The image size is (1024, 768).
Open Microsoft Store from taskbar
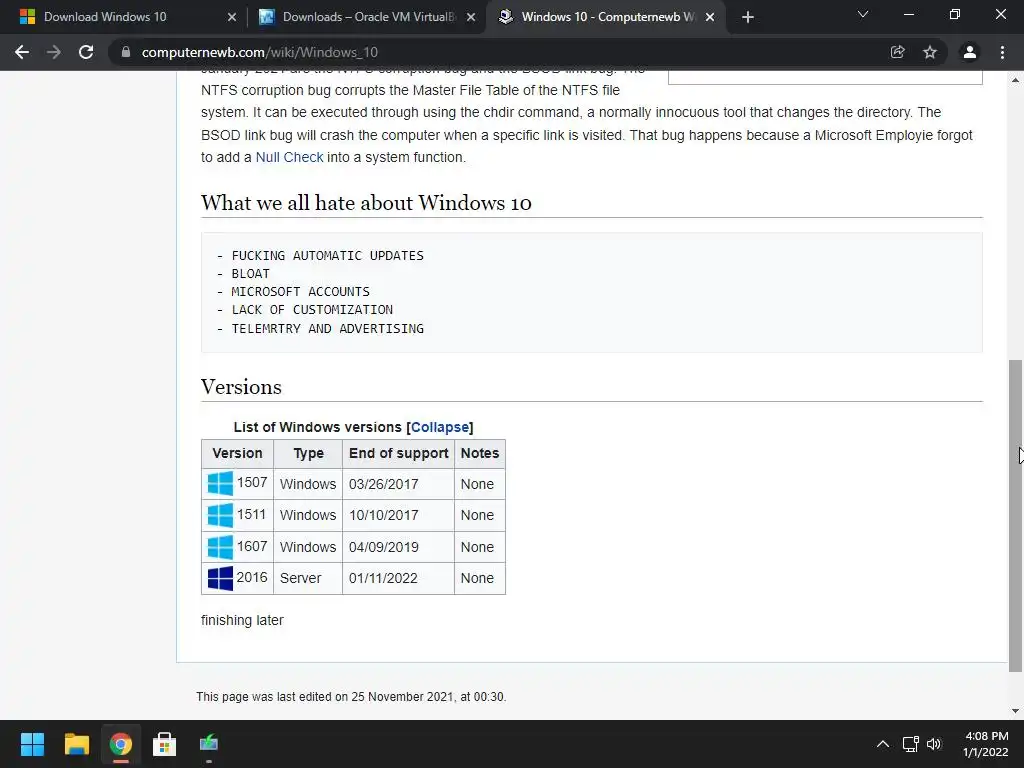point(164,744)
